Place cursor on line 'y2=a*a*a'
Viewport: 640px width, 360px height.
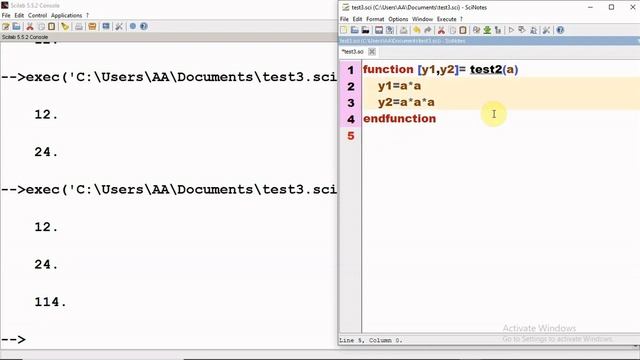point(406,102)
